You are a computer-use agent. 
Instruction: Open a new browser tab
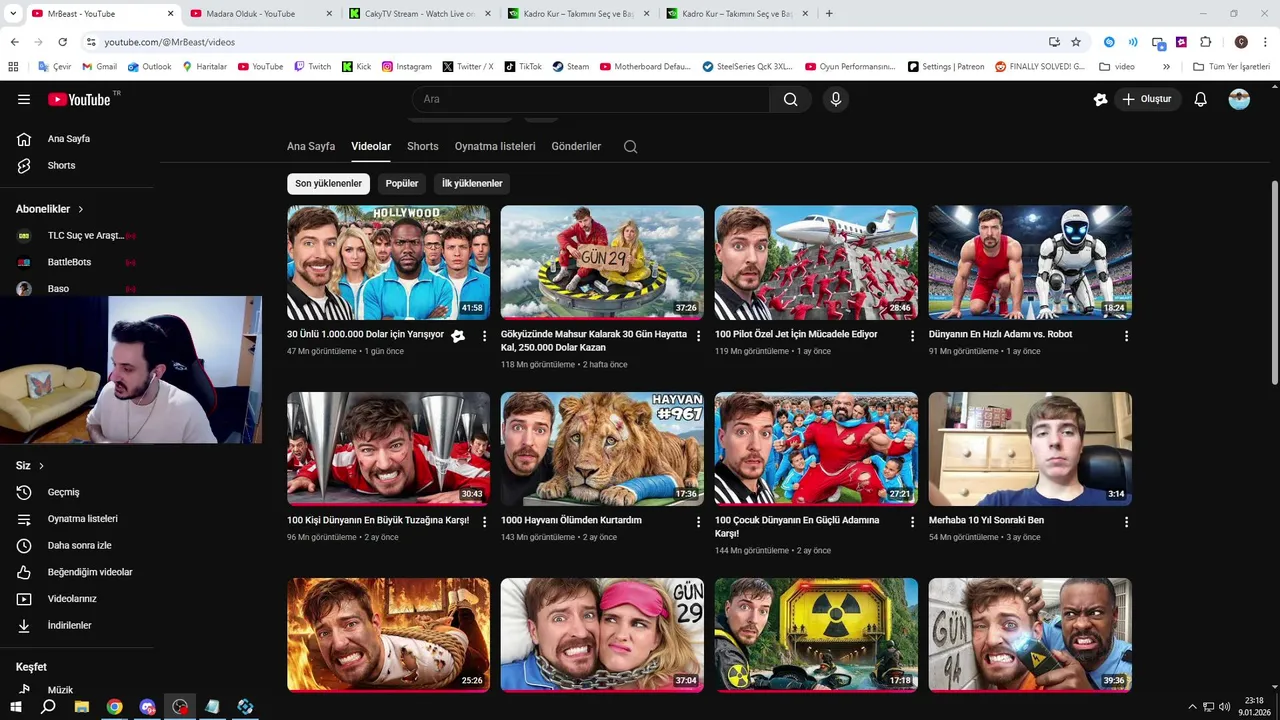(829, 14)
